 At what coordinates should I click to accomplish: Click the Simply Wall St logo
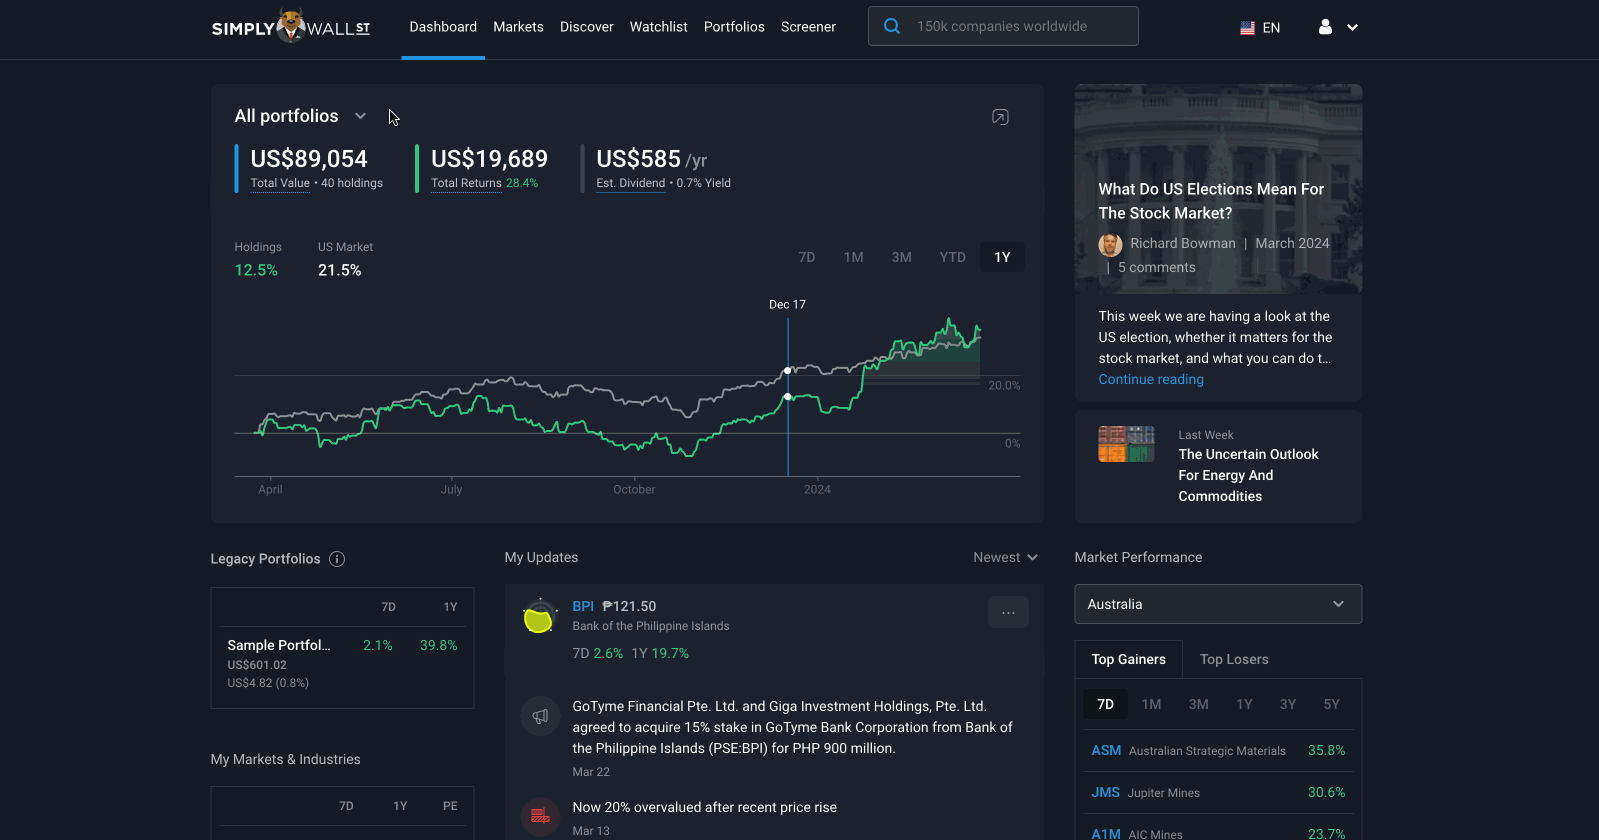[291, 27]
